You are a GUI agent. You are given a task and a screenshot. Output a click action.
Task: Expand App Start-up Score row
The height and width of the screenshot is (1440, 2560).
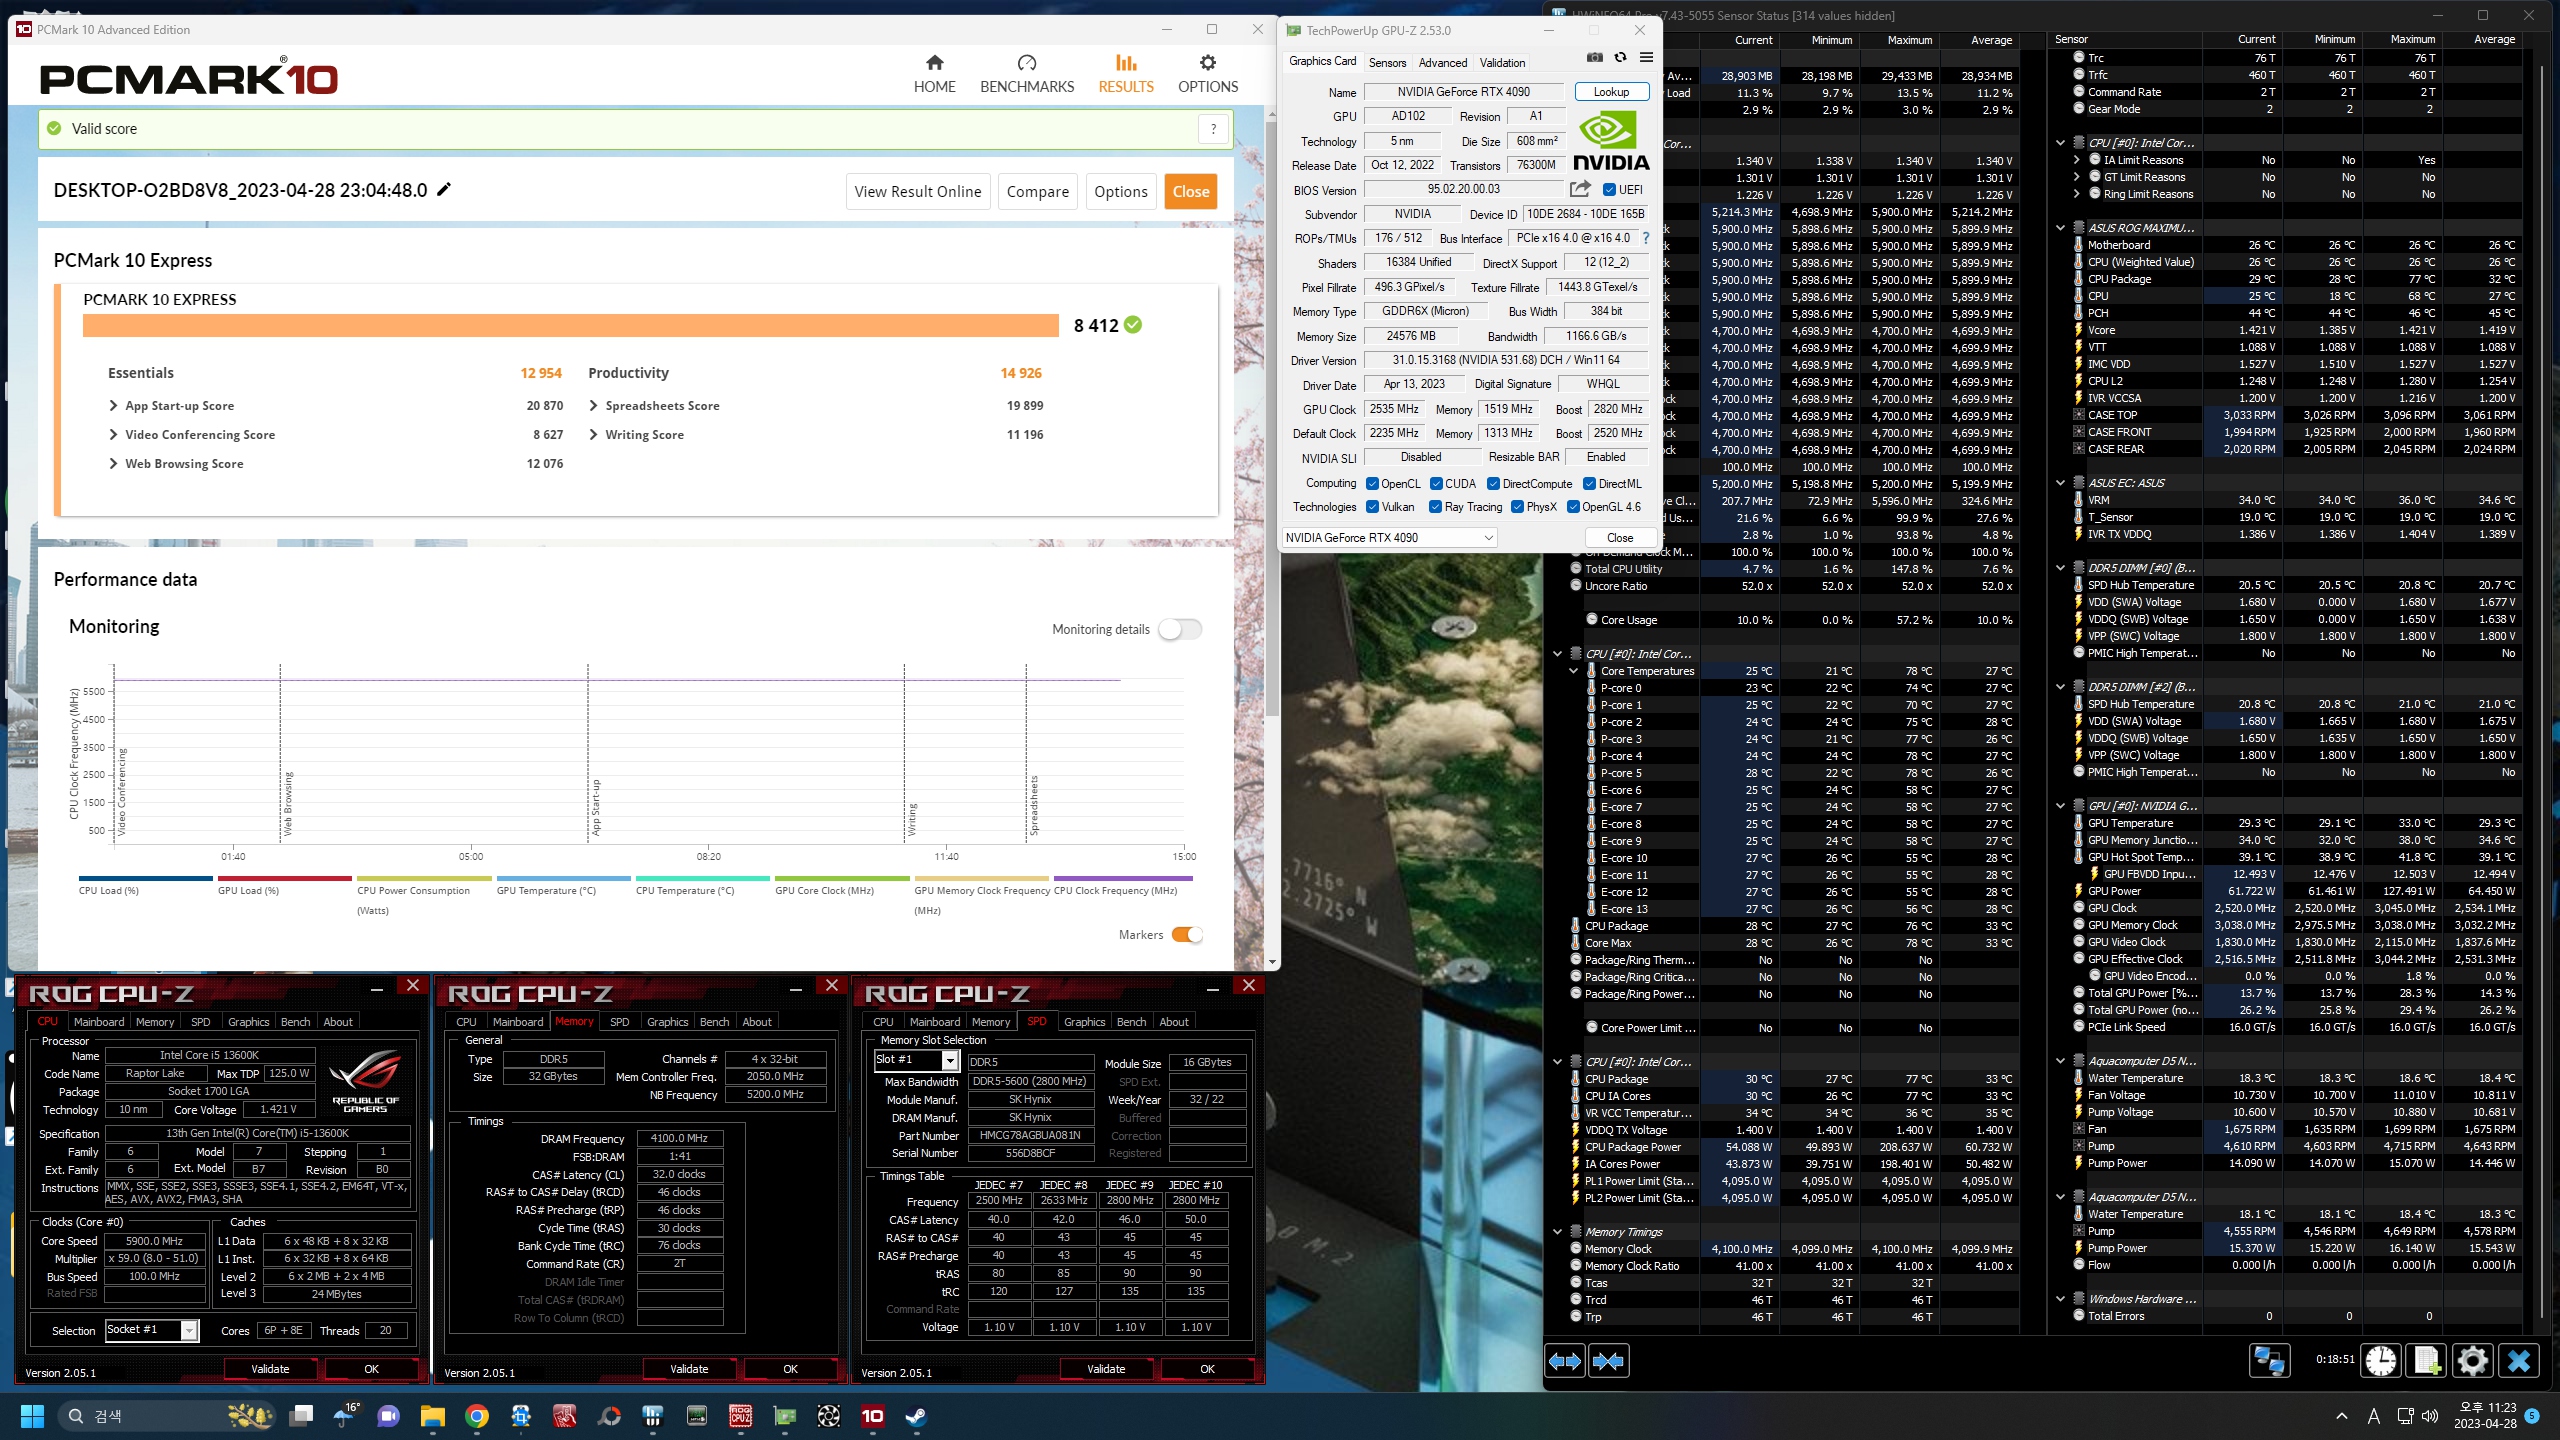coord(113,406)
